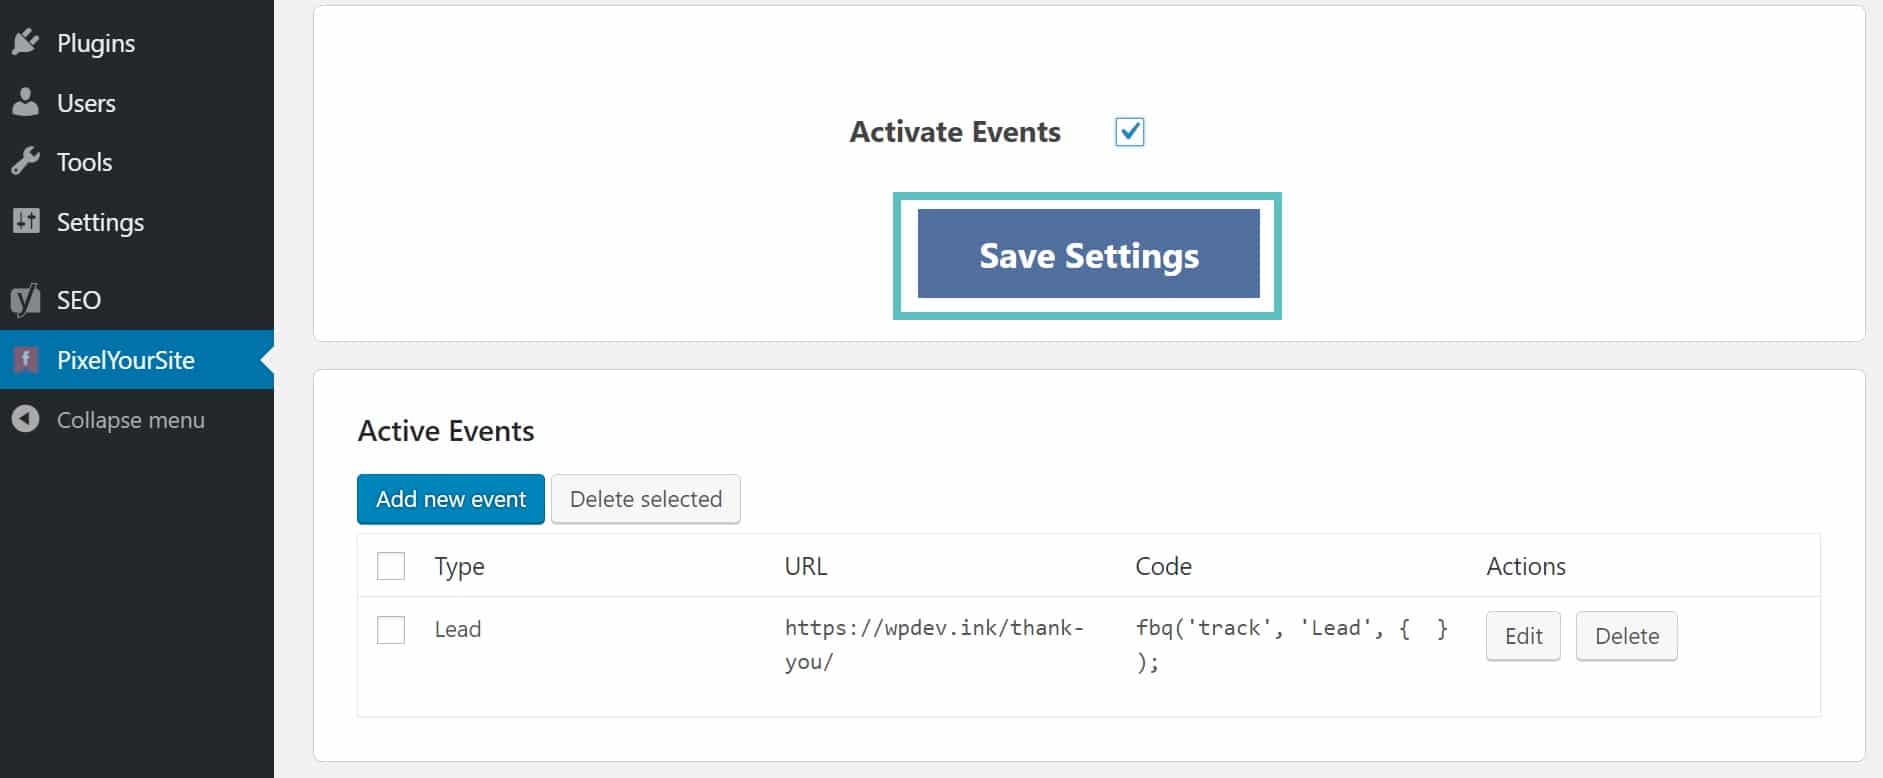Delete the Lead event
The image size is (1883, 778).
pos(1626,636)
